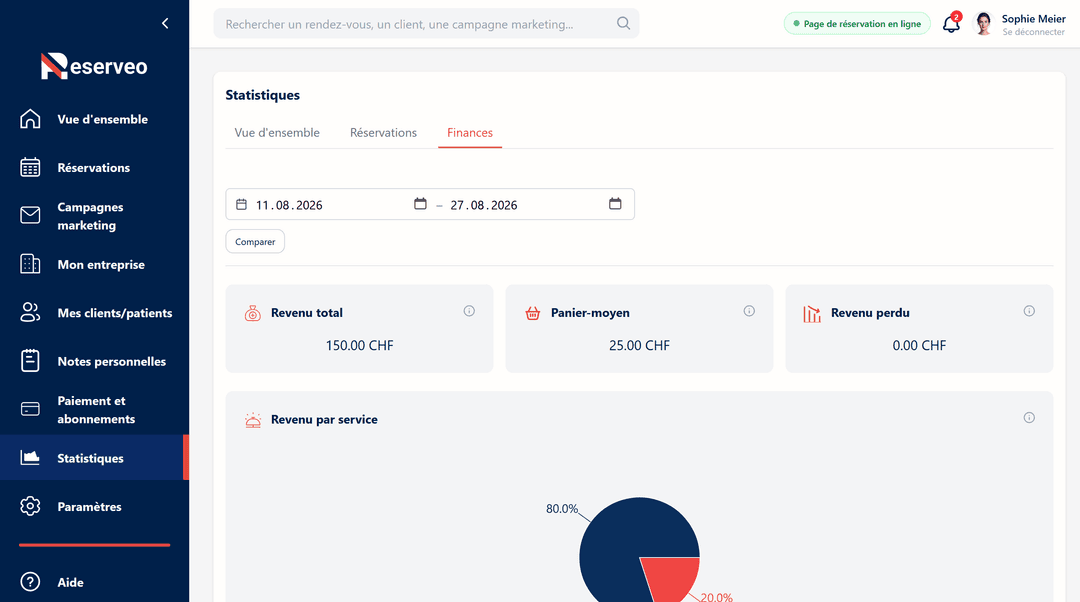Click the end date 27.08.2026 field
Viewport: 1080px width, 602px height.
click(x=484, y=205)
